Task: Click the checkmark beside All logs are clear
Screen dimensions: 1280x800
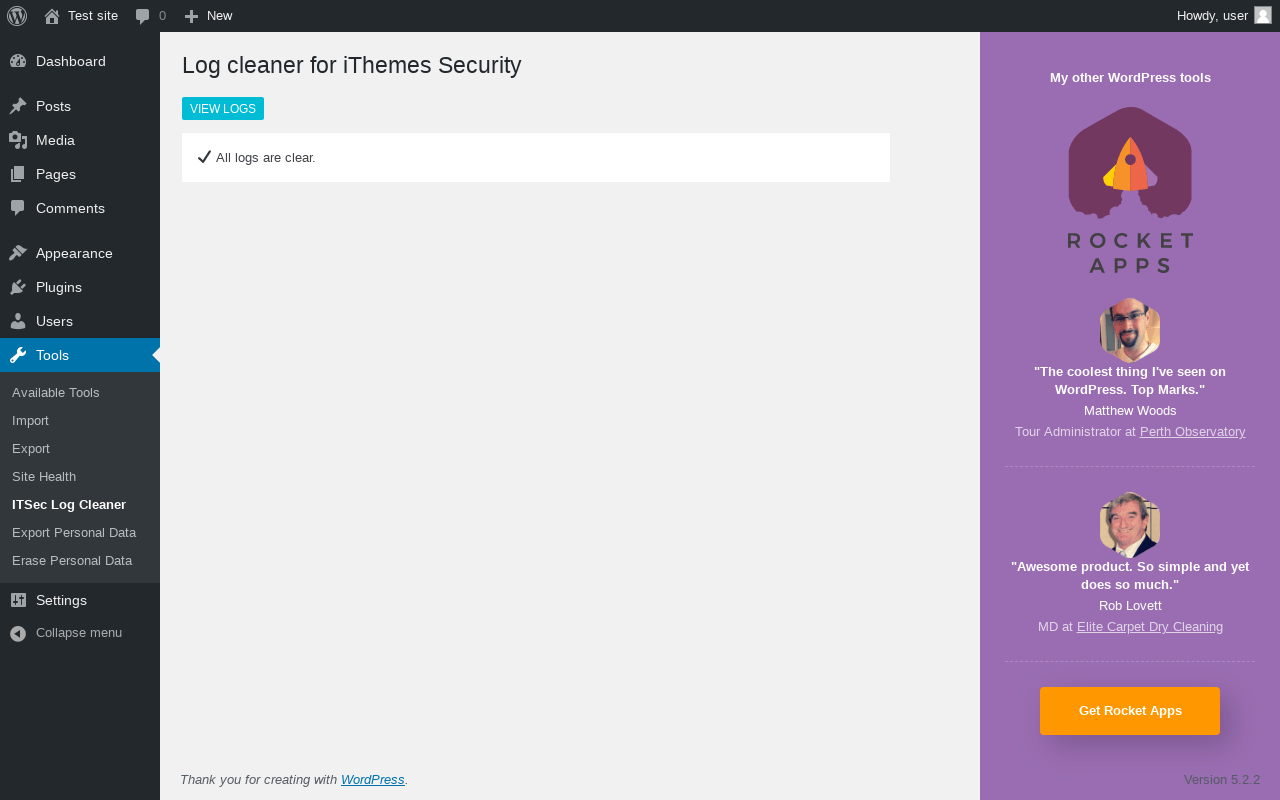Action: coord(204,157)
